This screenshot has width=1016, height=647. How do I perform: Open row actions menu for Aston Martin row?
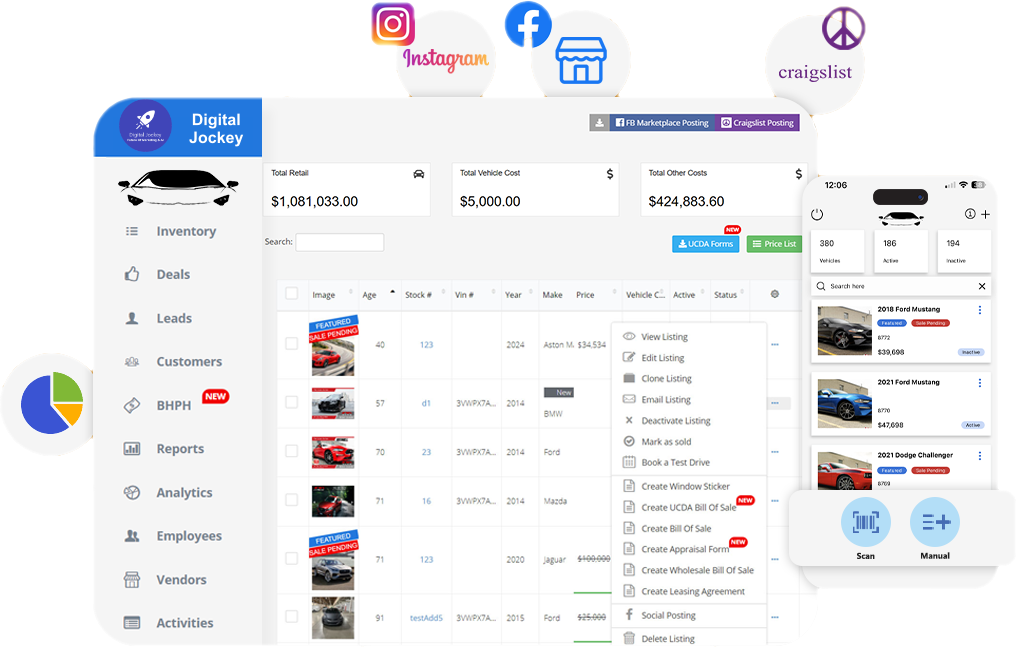point(774,344)
